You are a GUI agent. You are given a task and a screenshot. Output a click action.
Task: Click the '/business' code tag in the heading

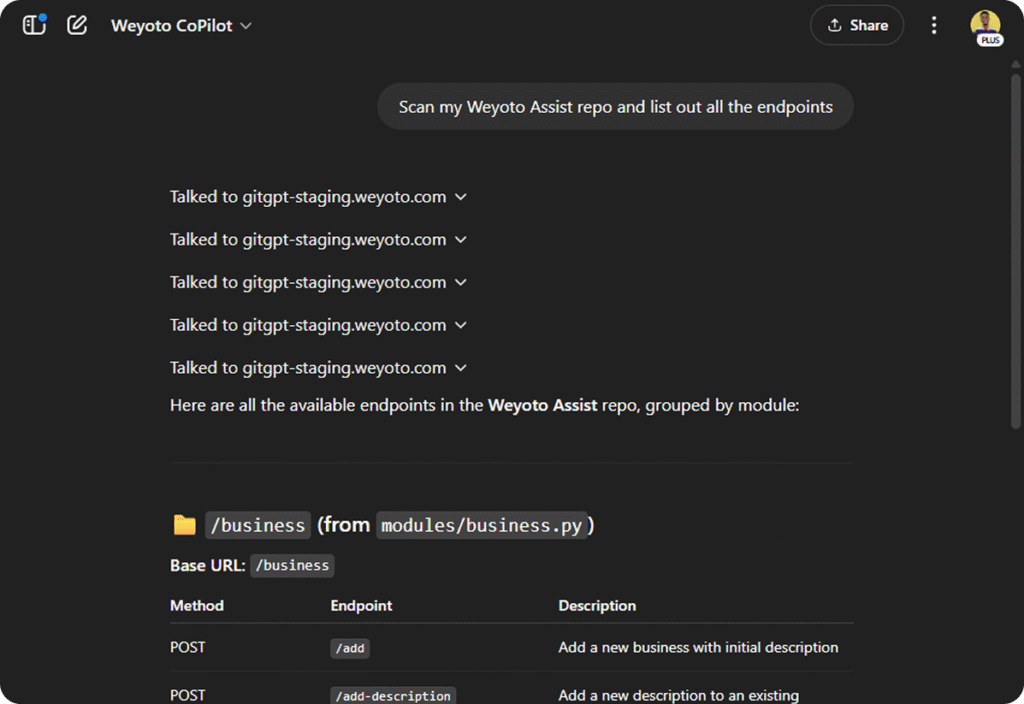click(x=258, y=525)
